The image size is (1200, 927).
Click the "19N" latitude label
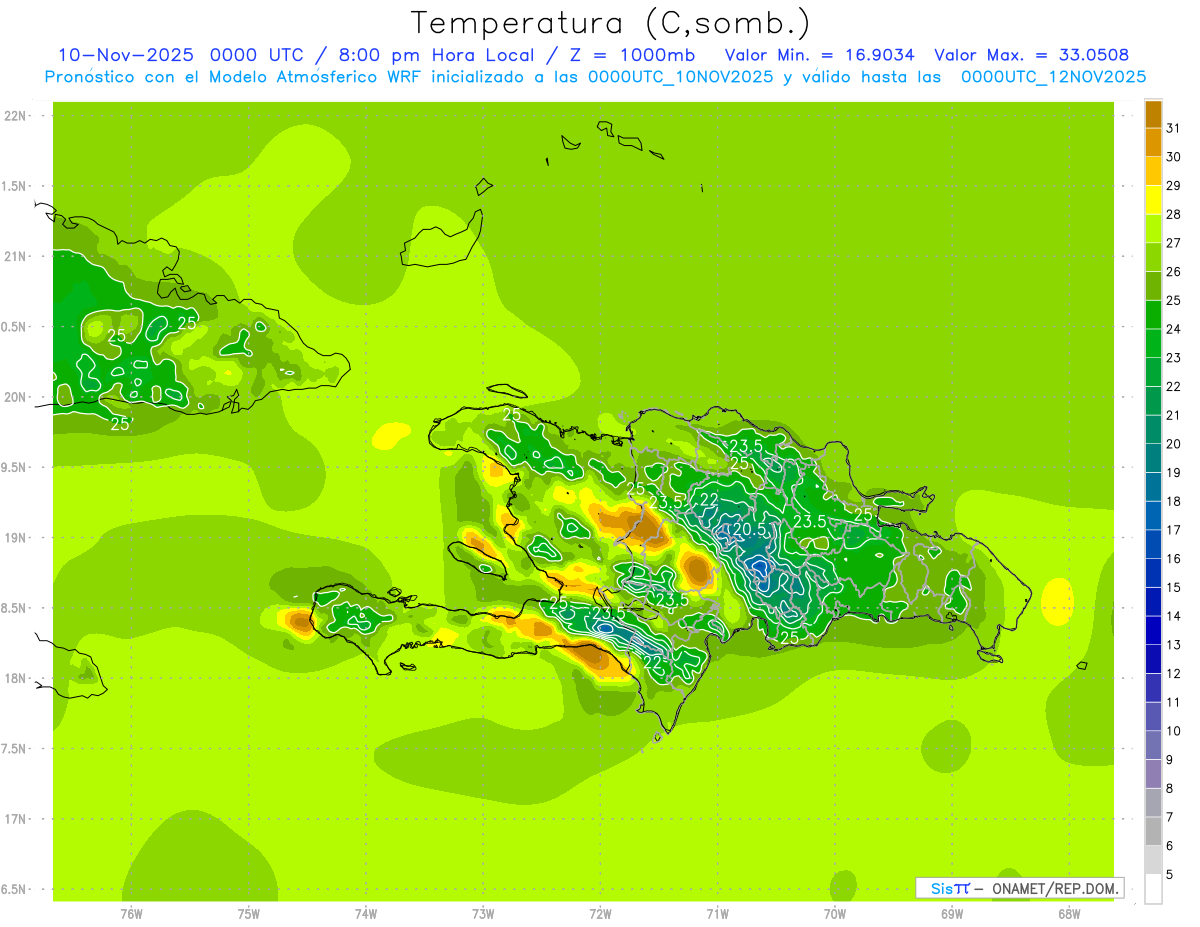15,538
